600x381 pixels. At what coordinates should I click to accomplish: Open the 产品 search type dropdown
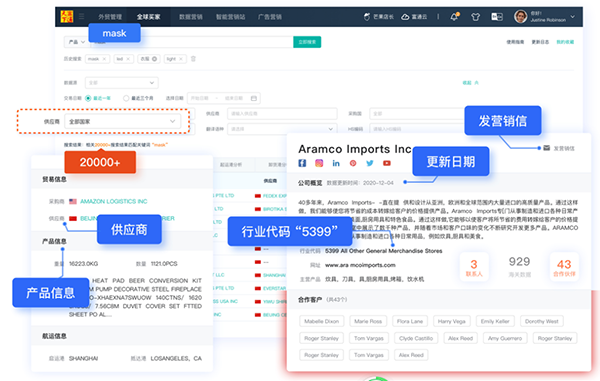77,42
